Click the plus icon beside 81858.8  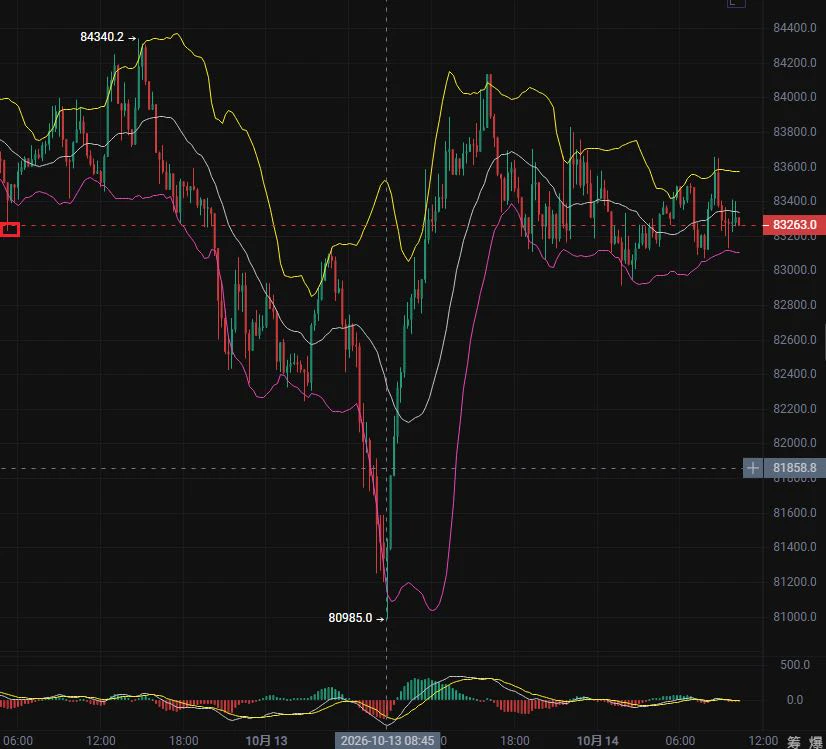tap(753, 468)
